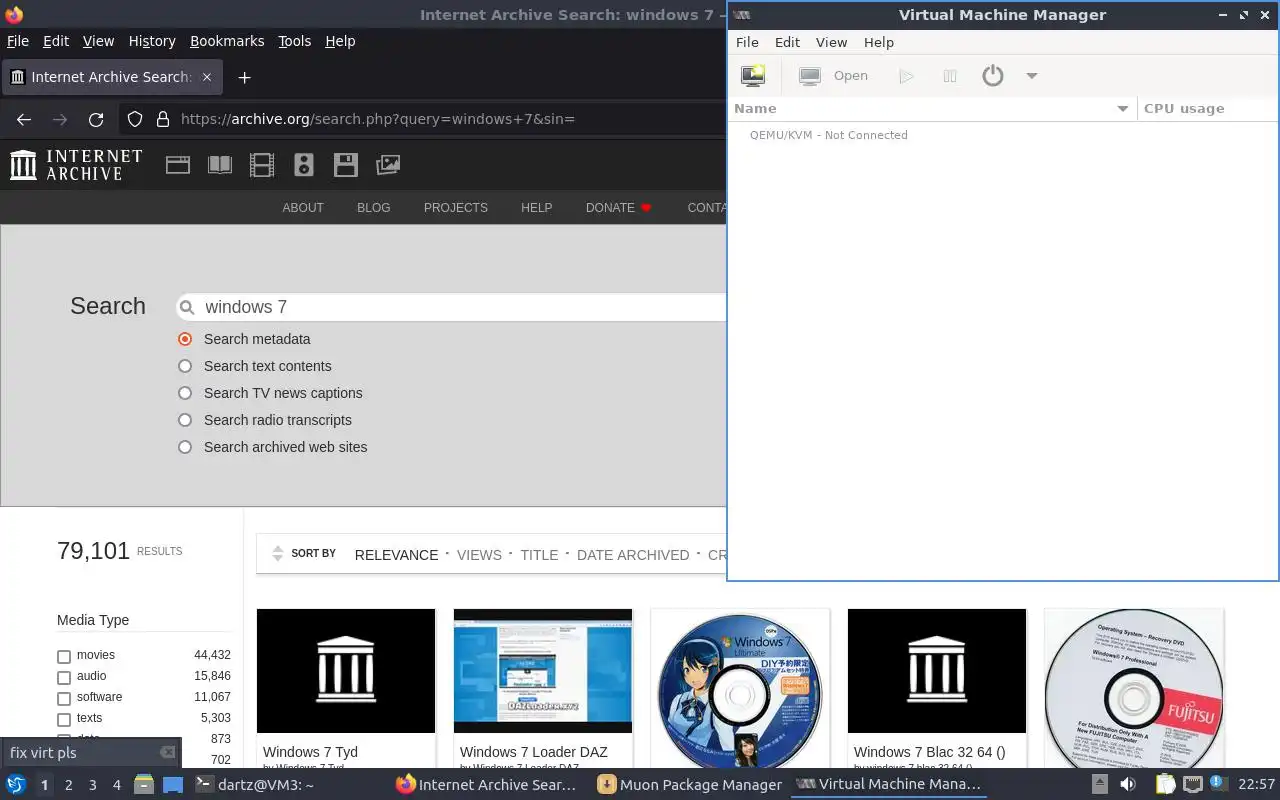The height and width of the screenshot is (800, 1280).
Task: Click the Open console button in Virtual Machine Manager
Action: pos(834,76)
